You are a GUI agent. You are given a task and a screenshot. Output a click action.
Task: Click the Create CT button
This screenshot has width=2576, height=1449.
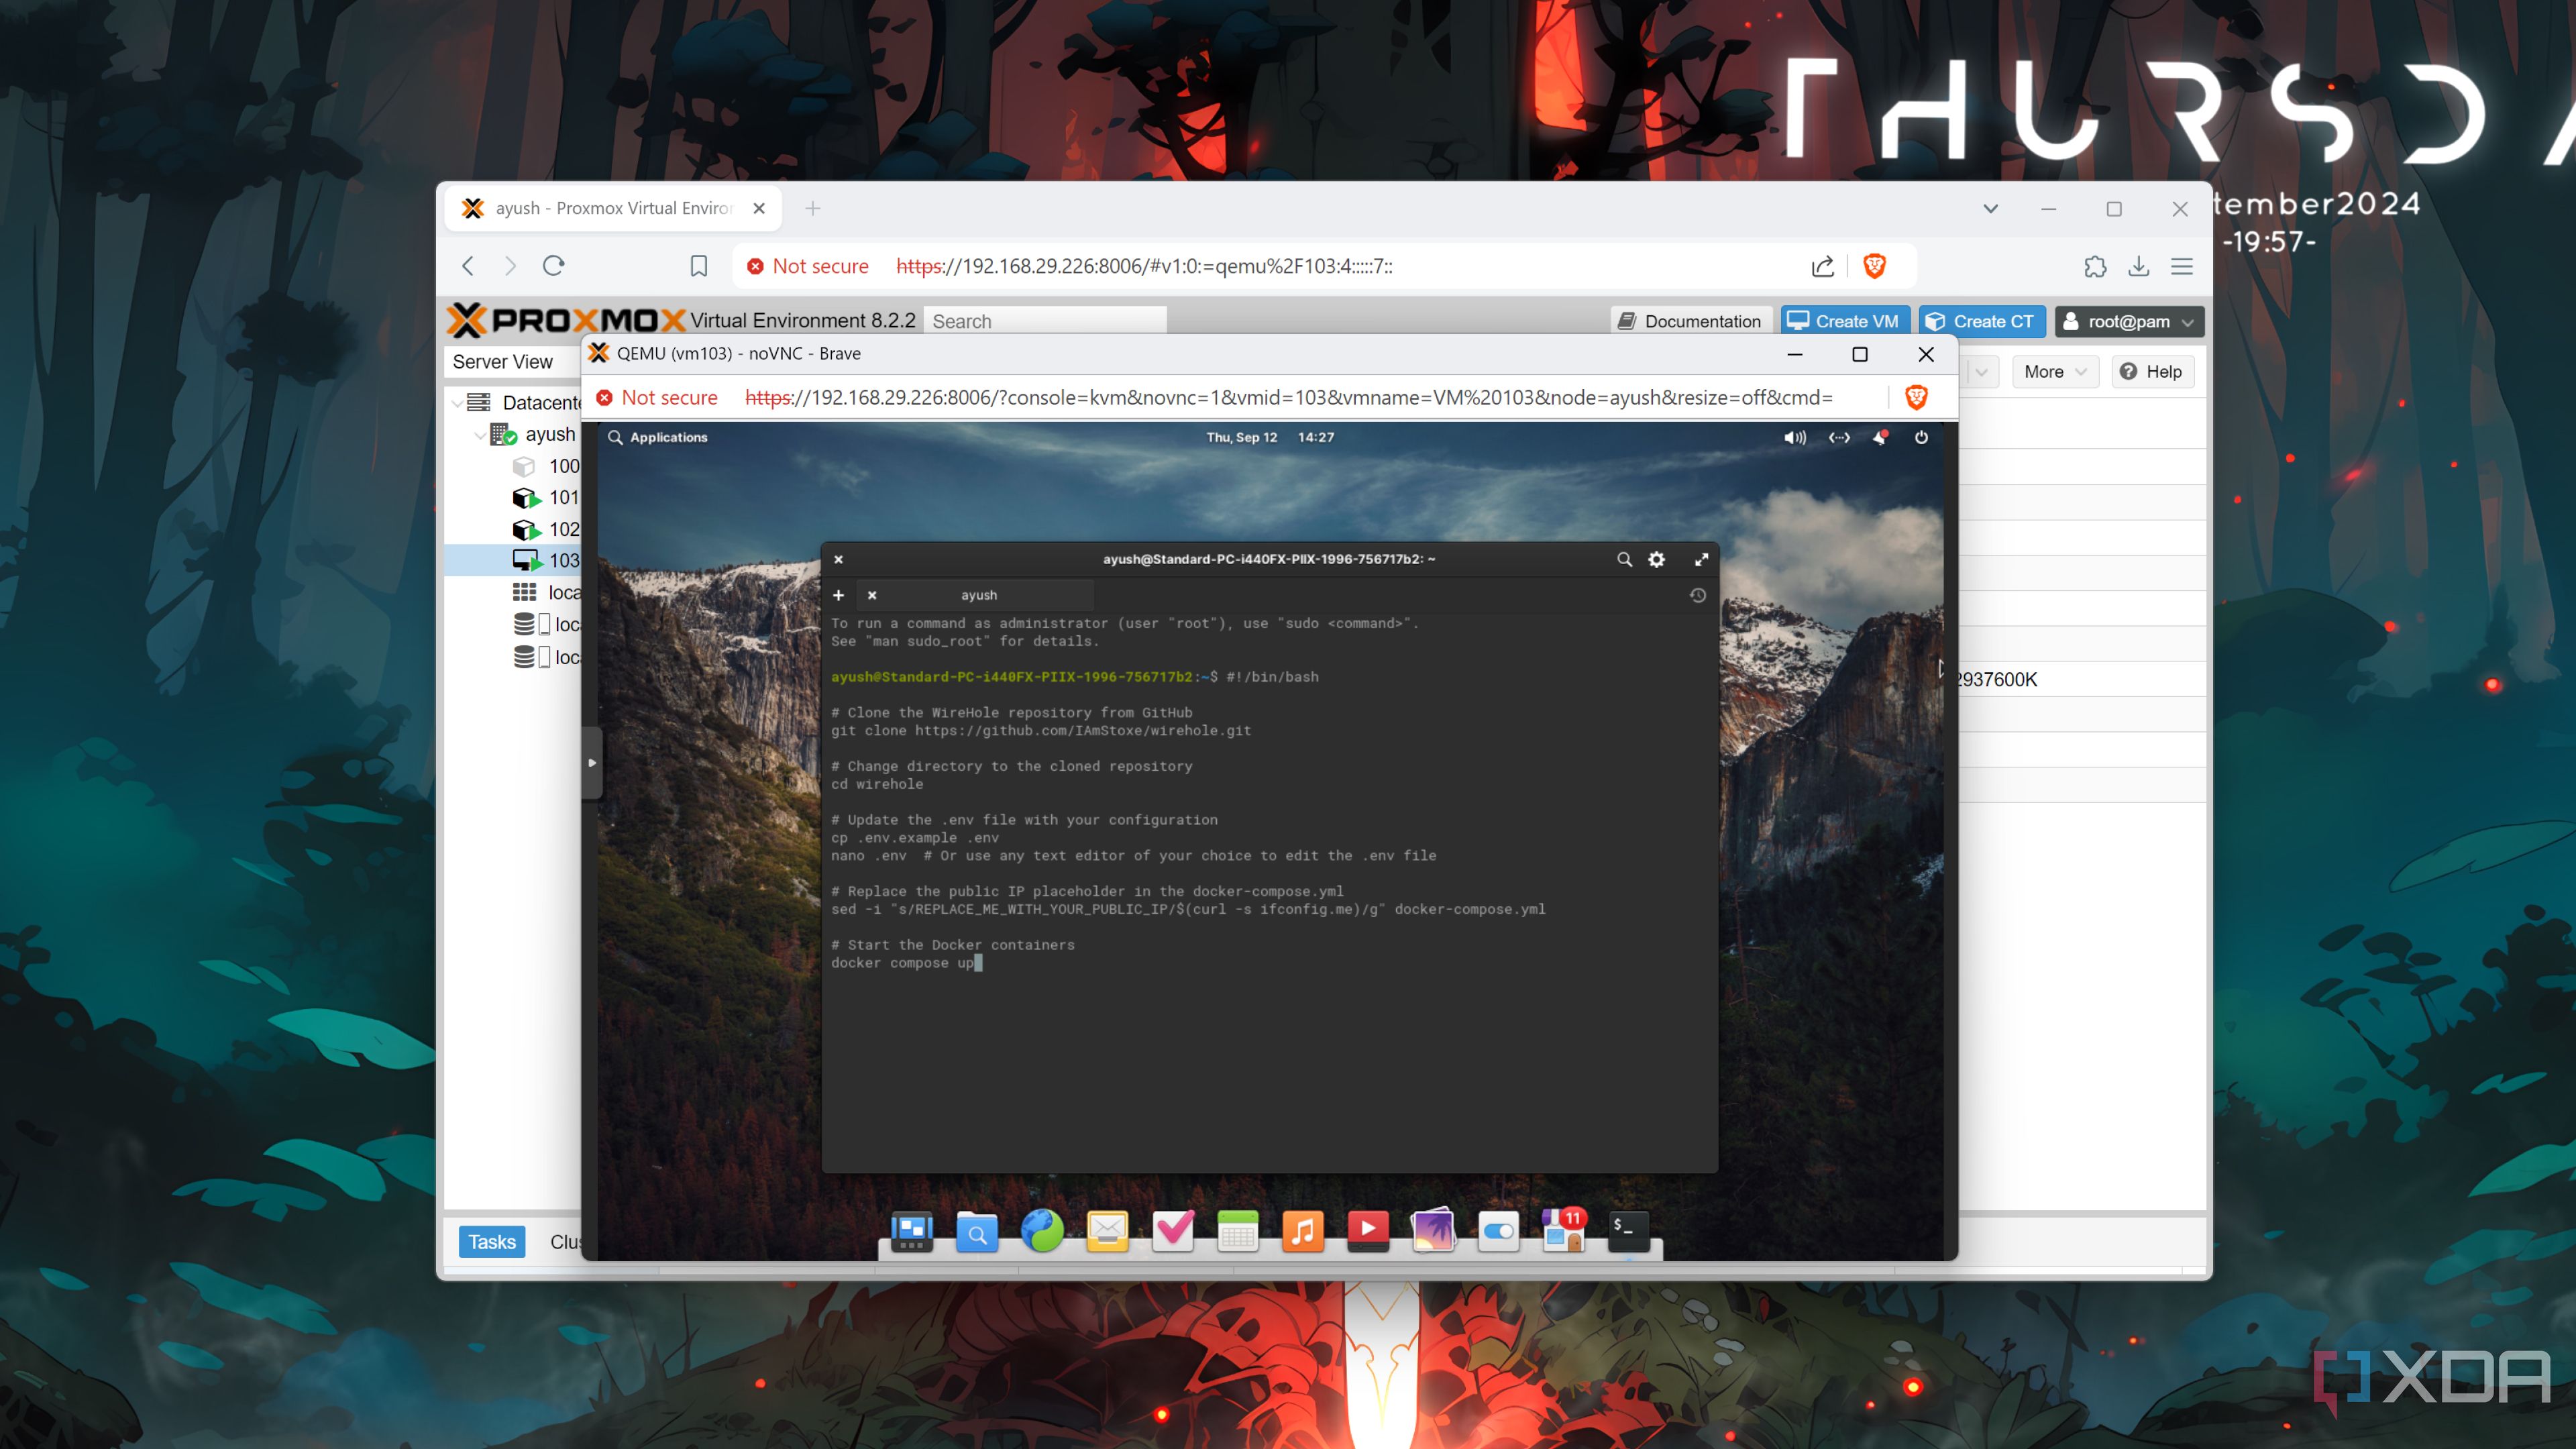[x=1981, y=321]
